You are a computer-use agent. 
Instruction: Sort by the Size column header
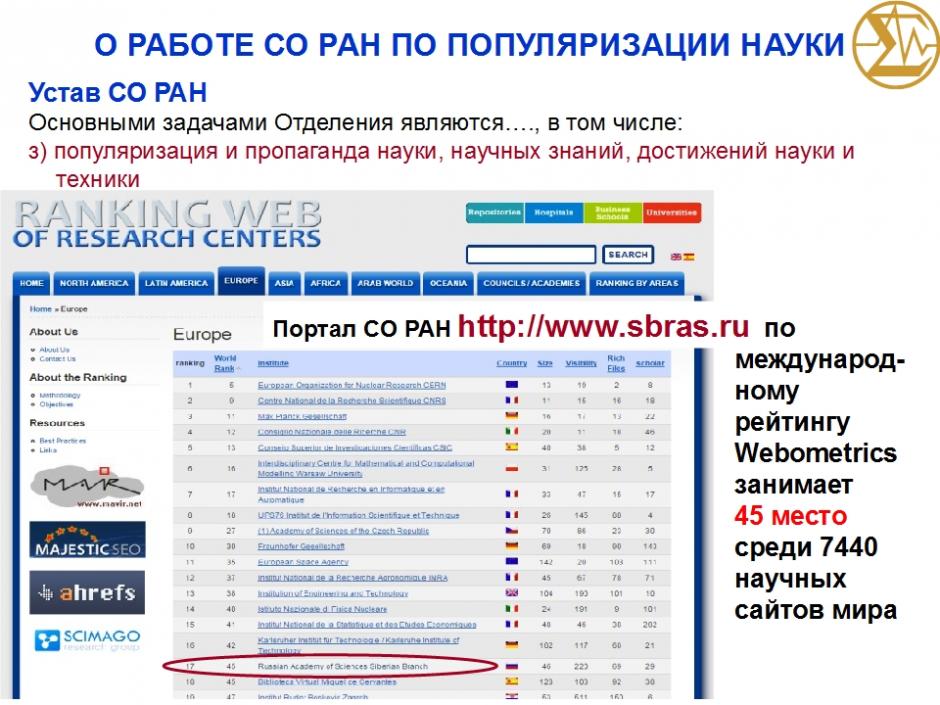click(x=545, y=363)
